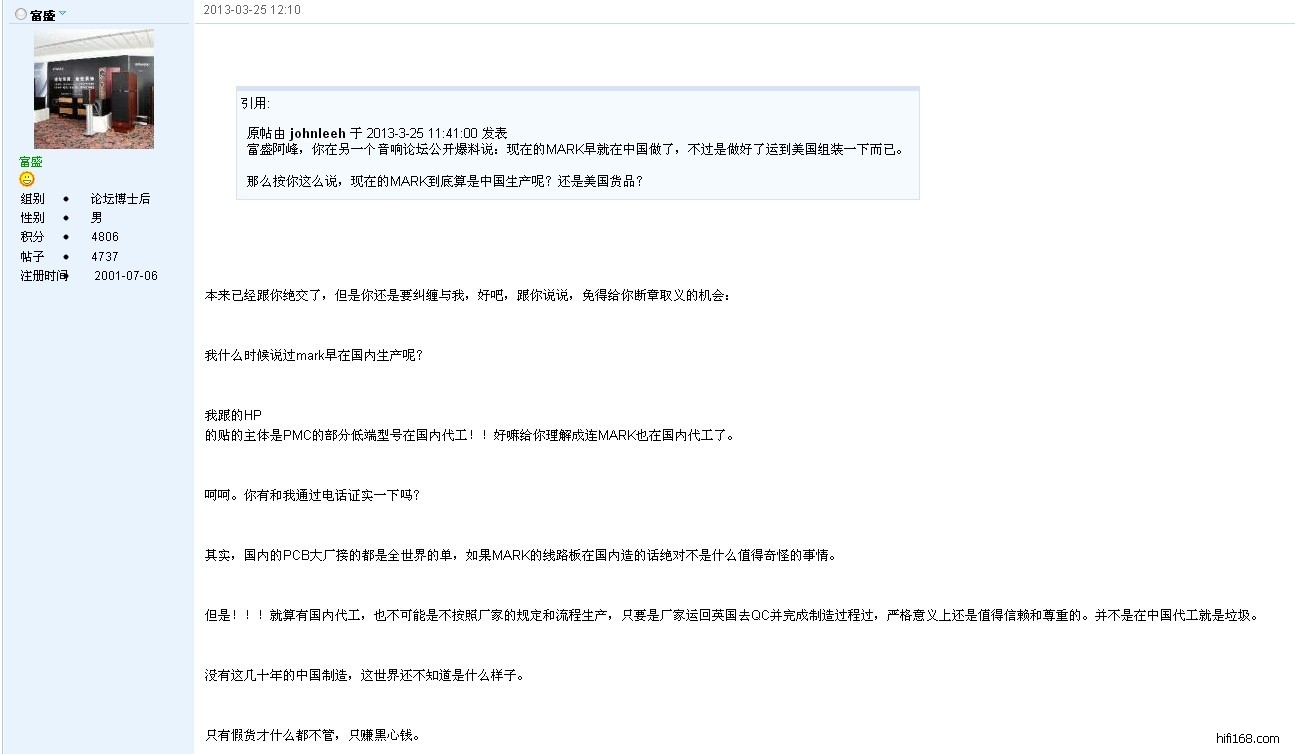The height and width of the screenshot is (754, 1295).
Task: Click the post timestamp 2013-03-25 12:10
Action: coord(252,10)
